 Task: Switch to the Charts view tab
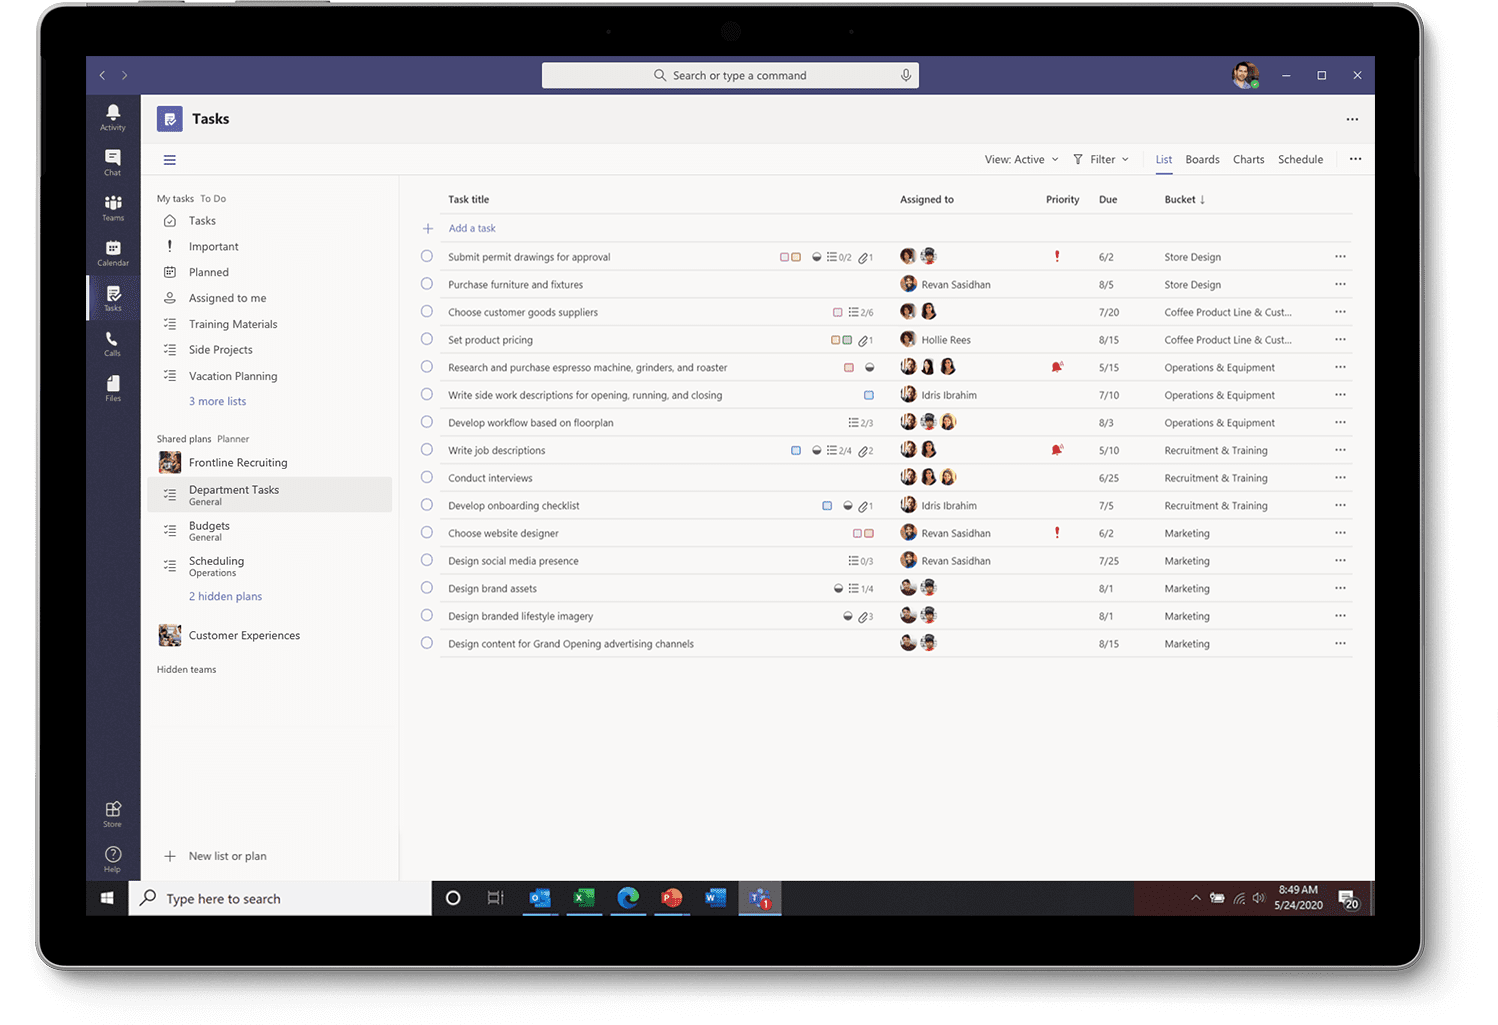tap(1248, 160)
